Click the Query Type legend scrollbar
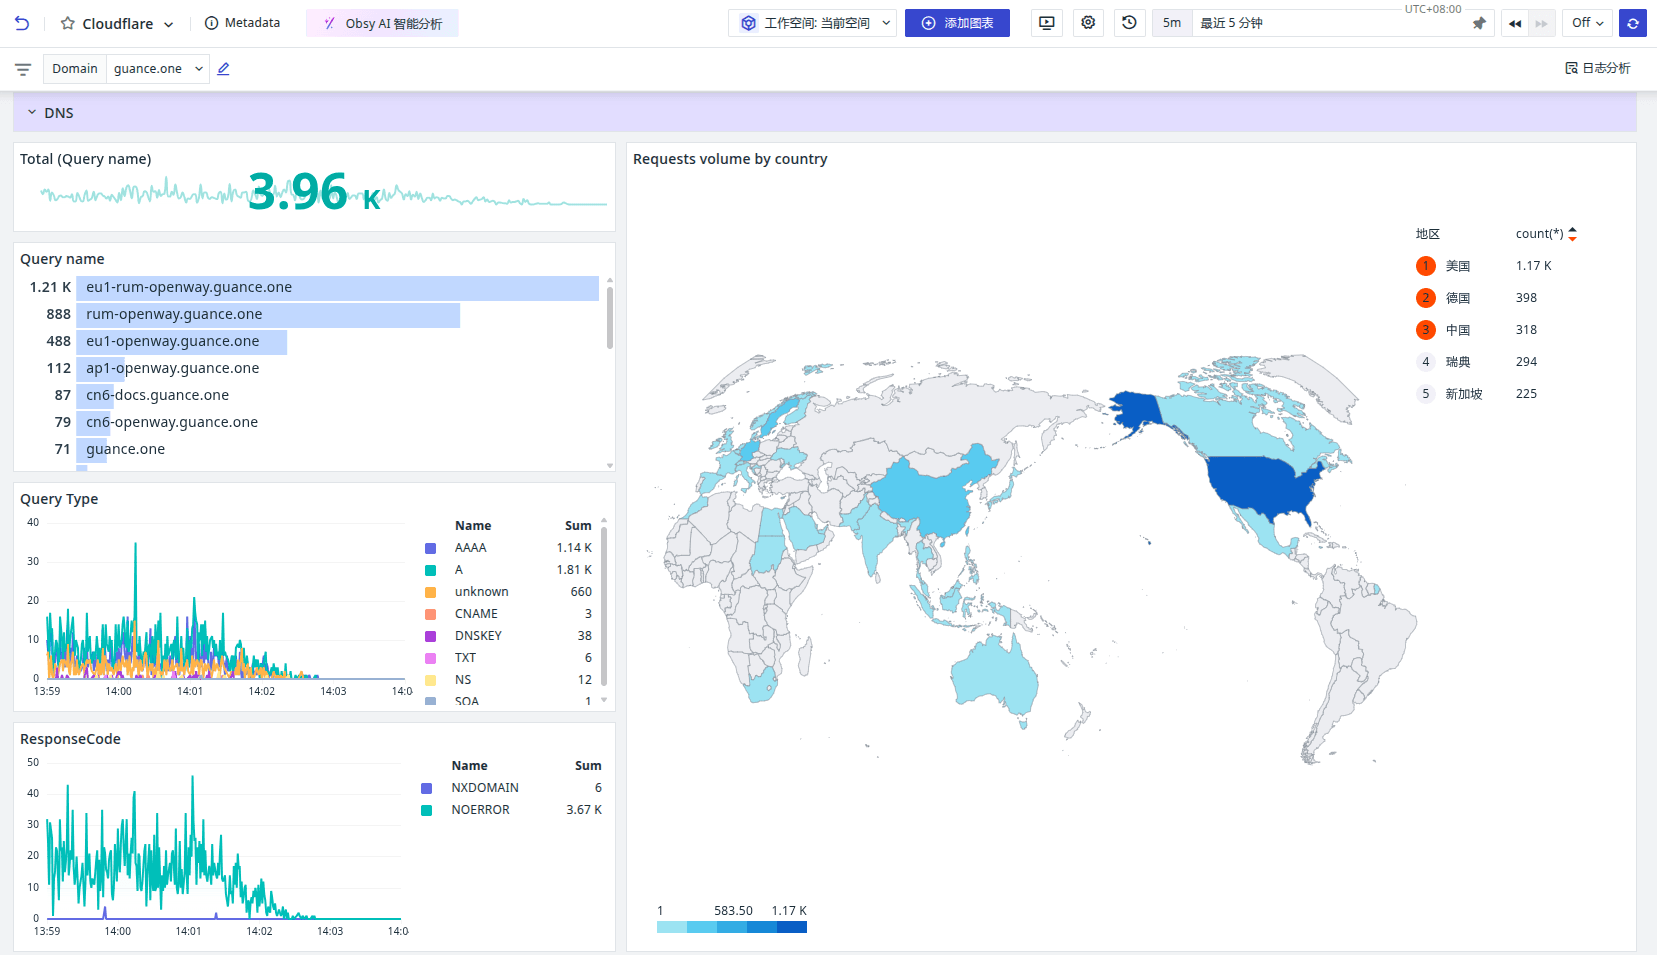 click(x=604, y=606)
